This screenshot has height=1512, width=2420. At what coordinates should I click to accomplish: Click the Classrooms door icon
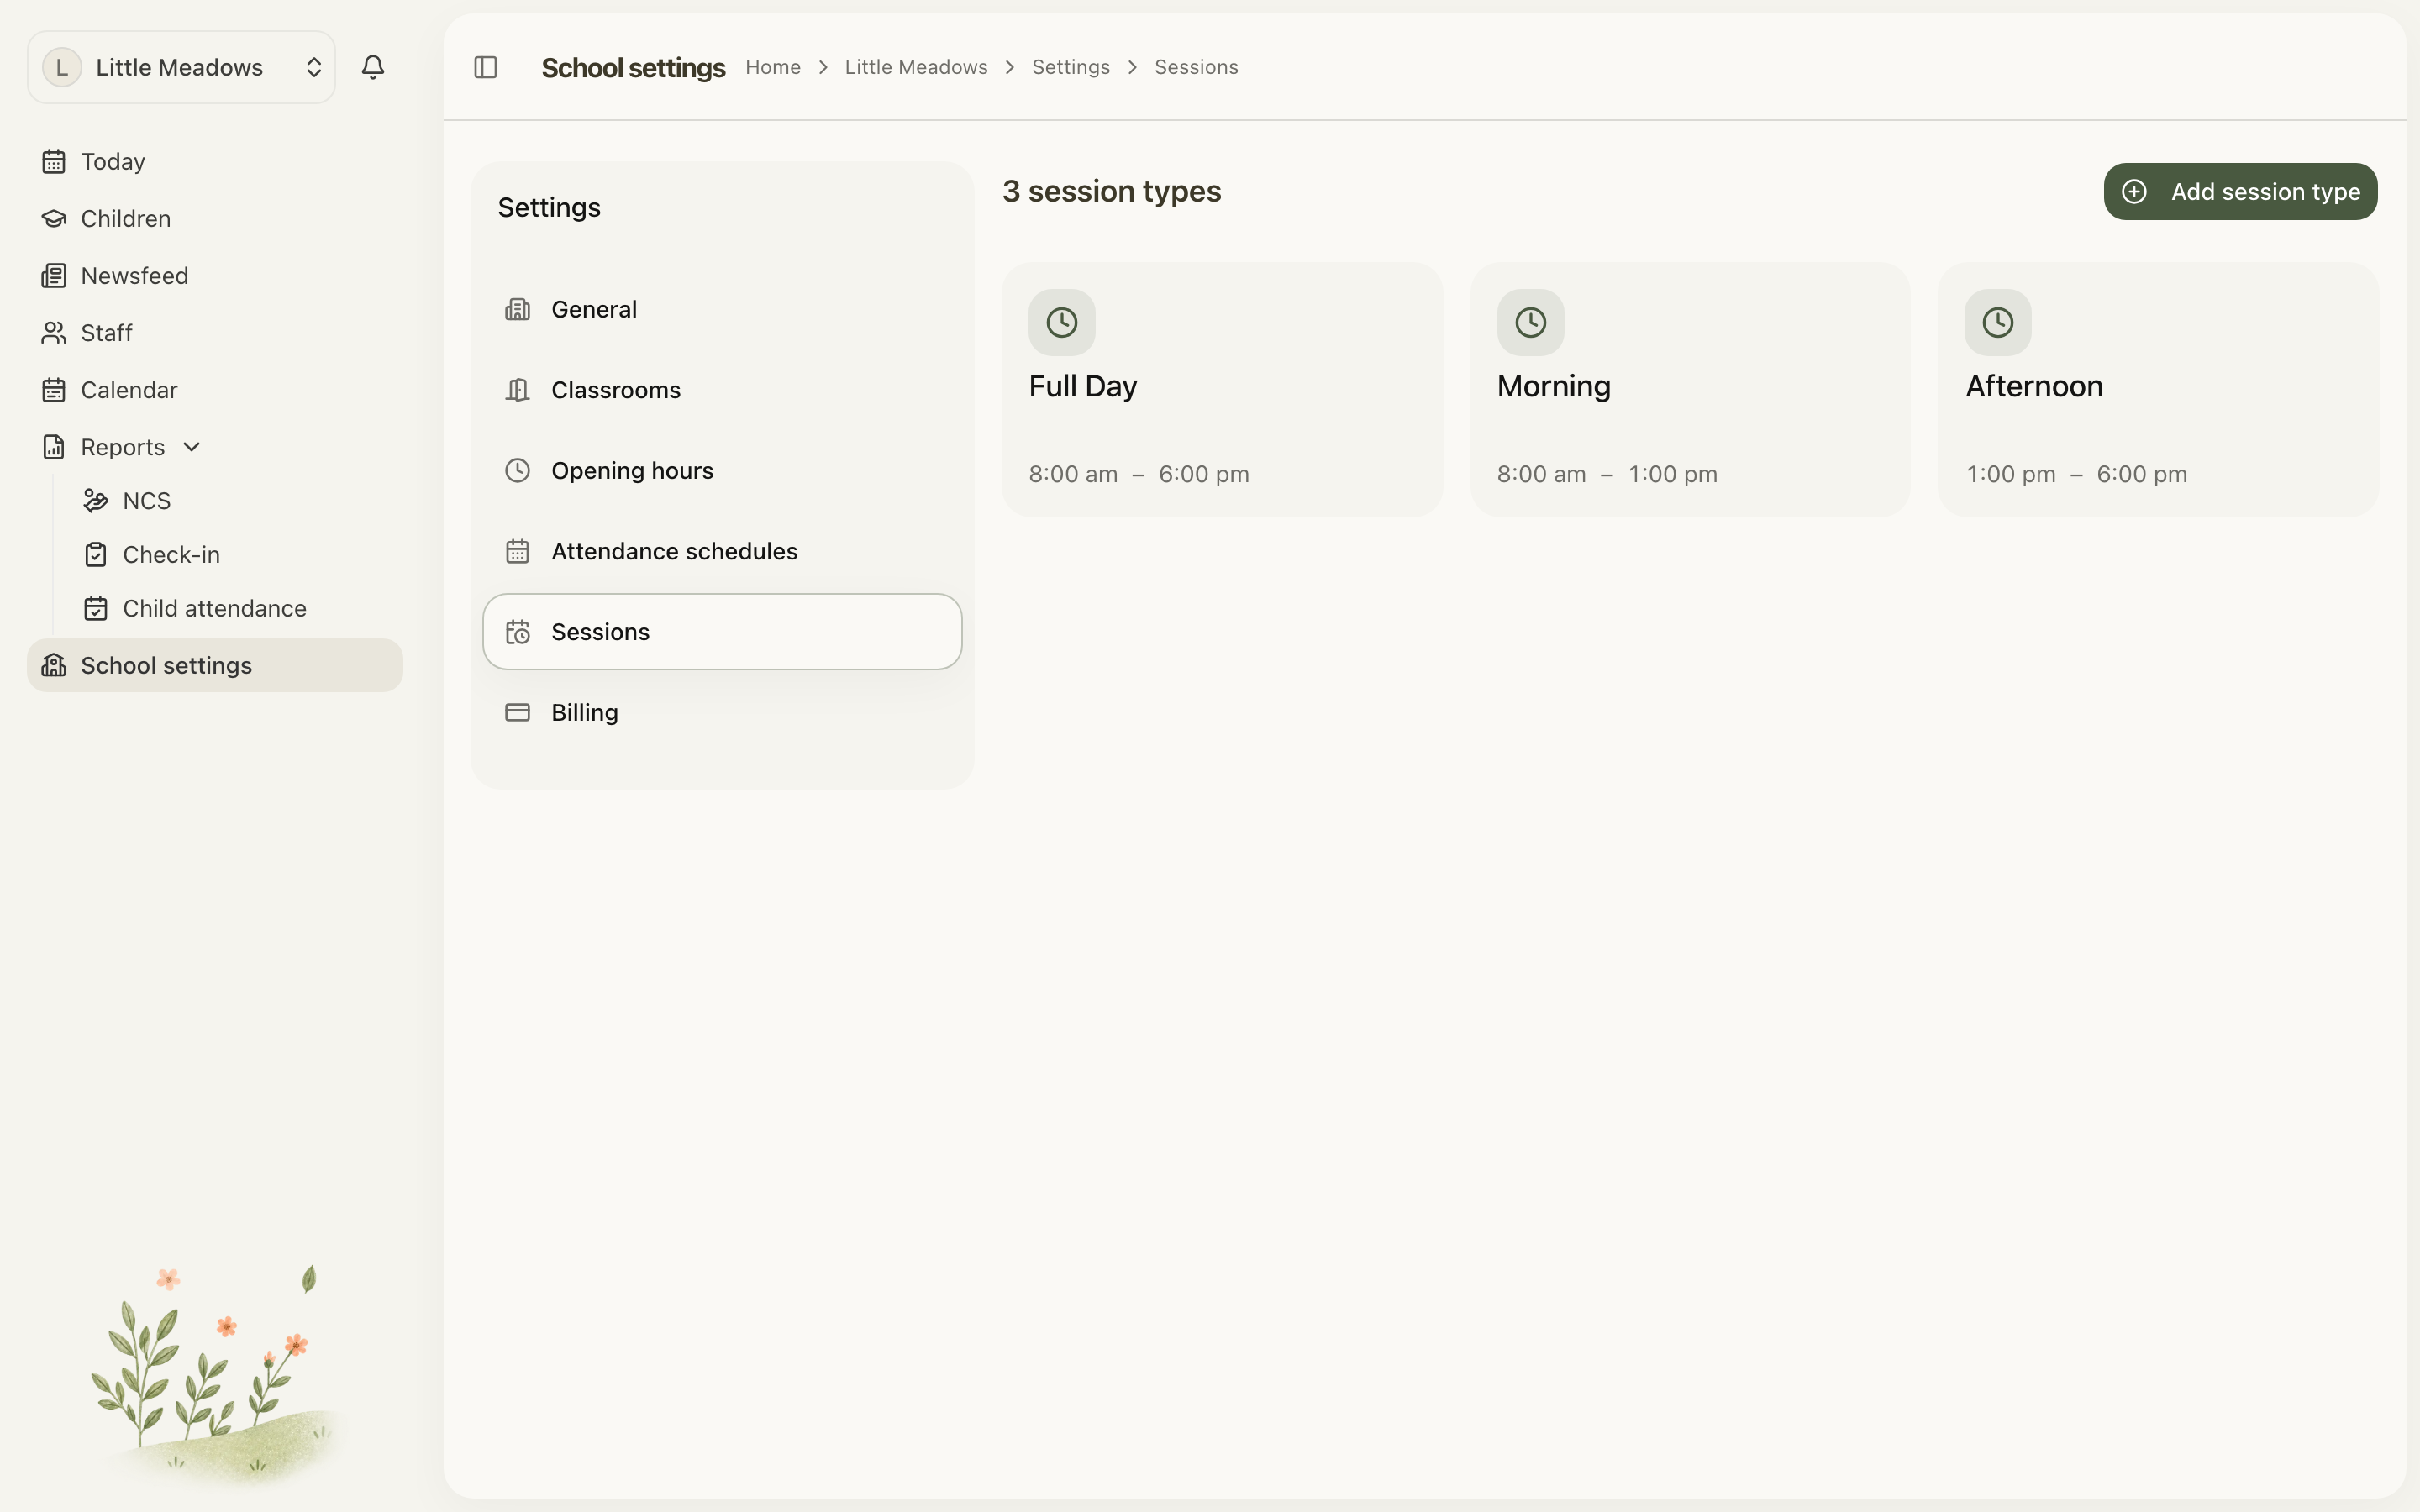click(x=517, y=390)
